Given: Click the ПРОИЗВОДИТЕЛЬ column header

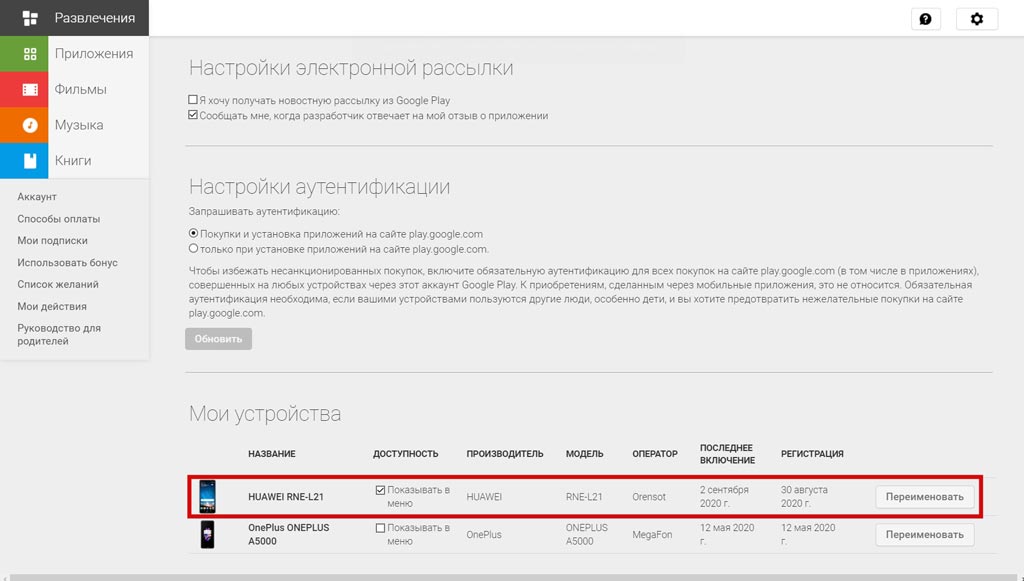Looking at the screenshot, I should (x=505, y=454).
